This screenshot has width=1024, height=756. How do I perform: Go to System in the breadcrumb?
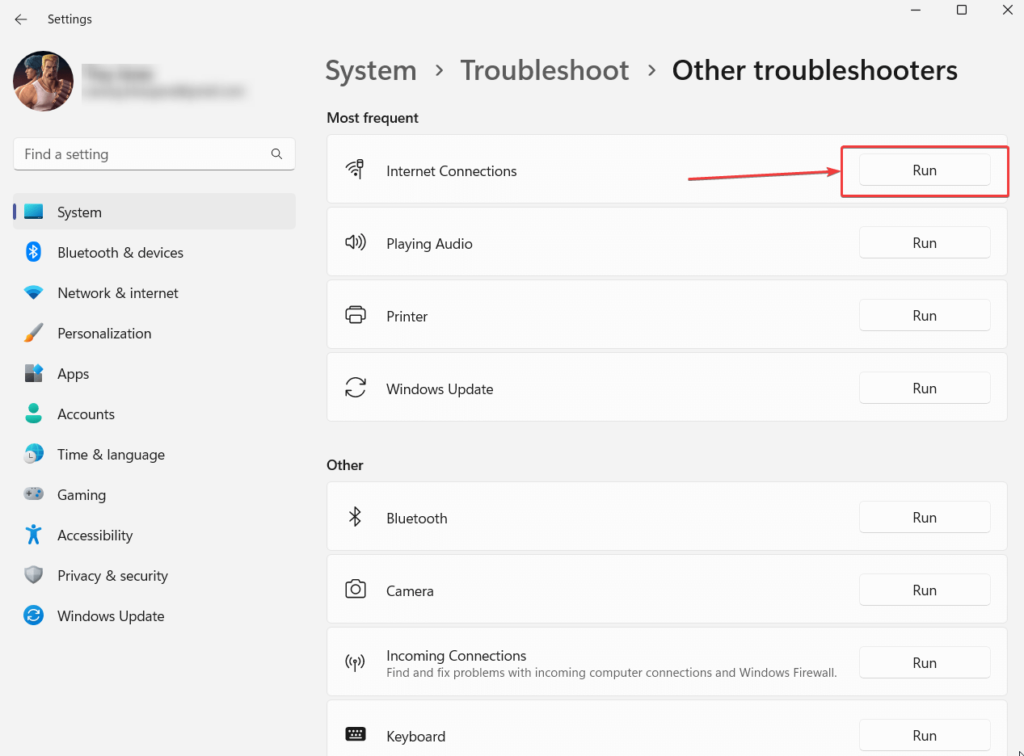(371, 71)
